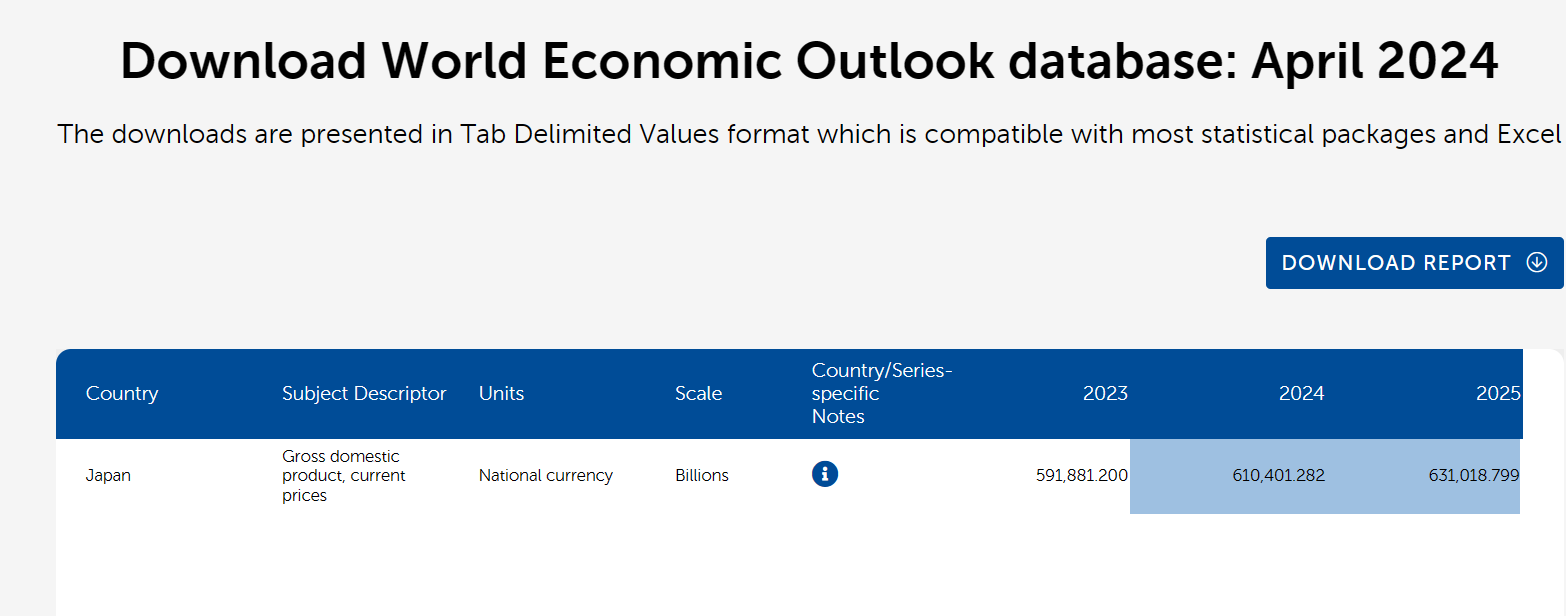
Task: Select the Gross domestic product cell
Action: pos(343,476)
